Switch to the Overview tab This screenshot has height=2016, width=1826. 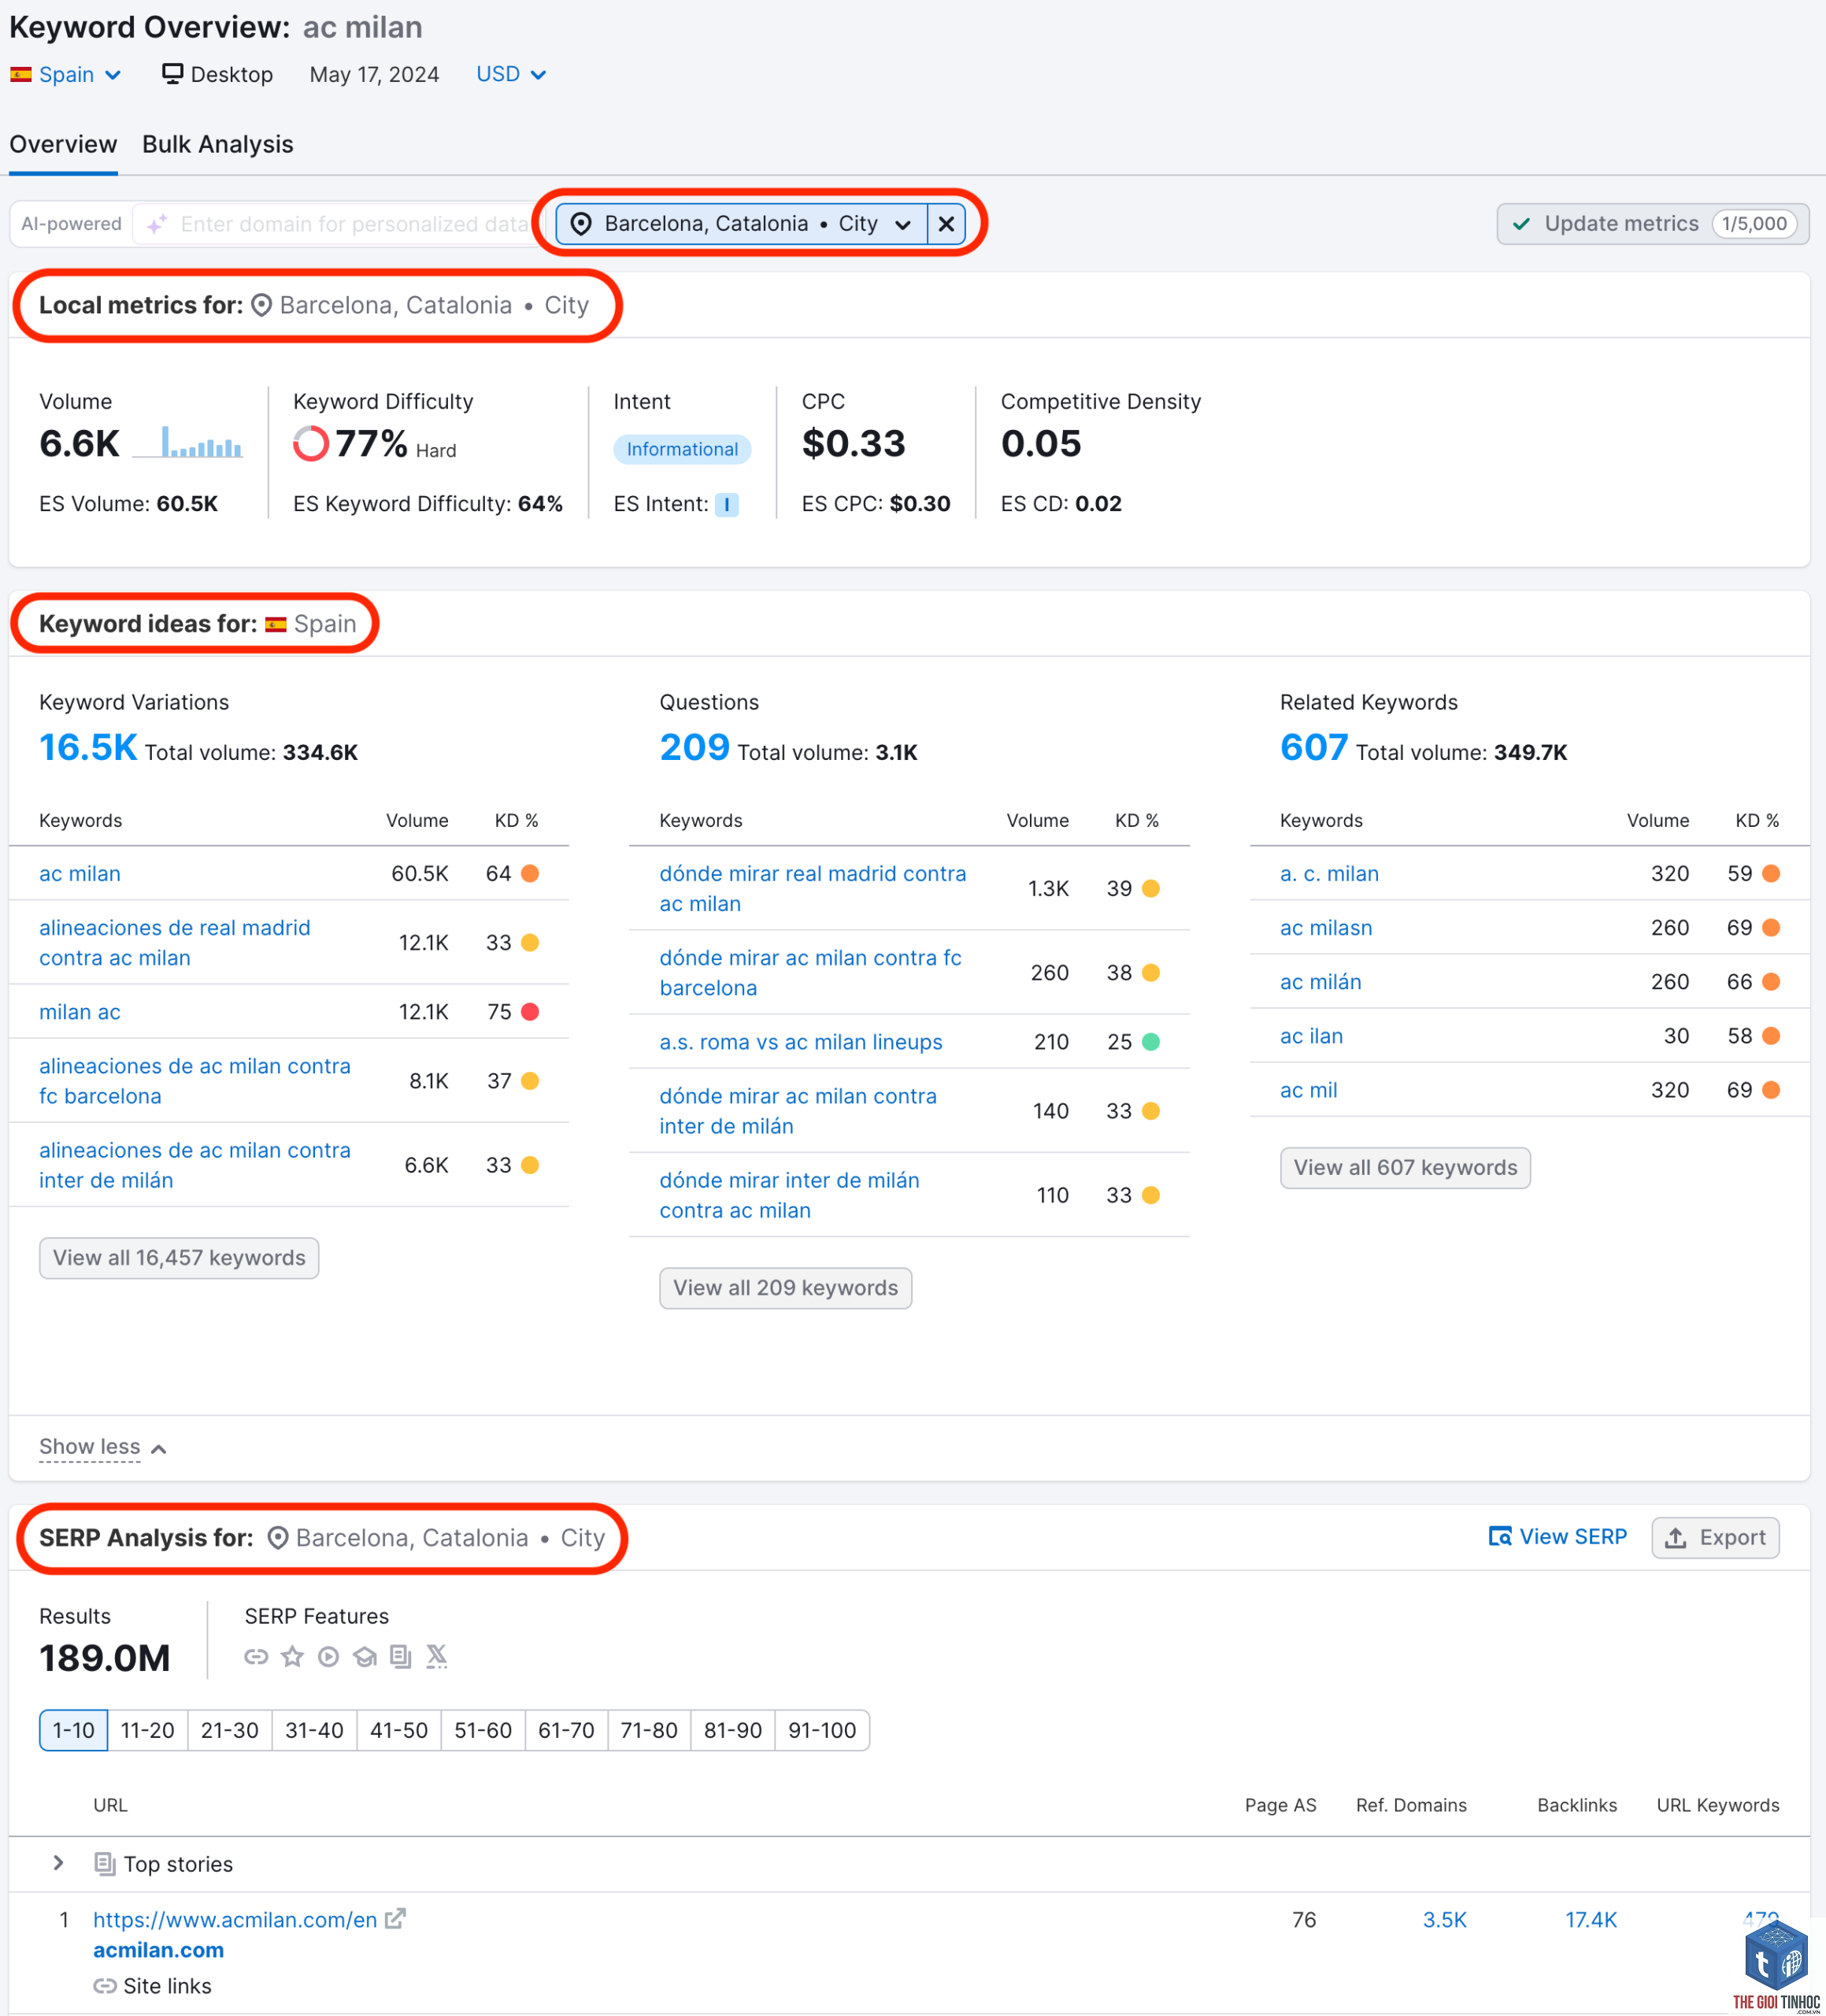pos(63,144)
